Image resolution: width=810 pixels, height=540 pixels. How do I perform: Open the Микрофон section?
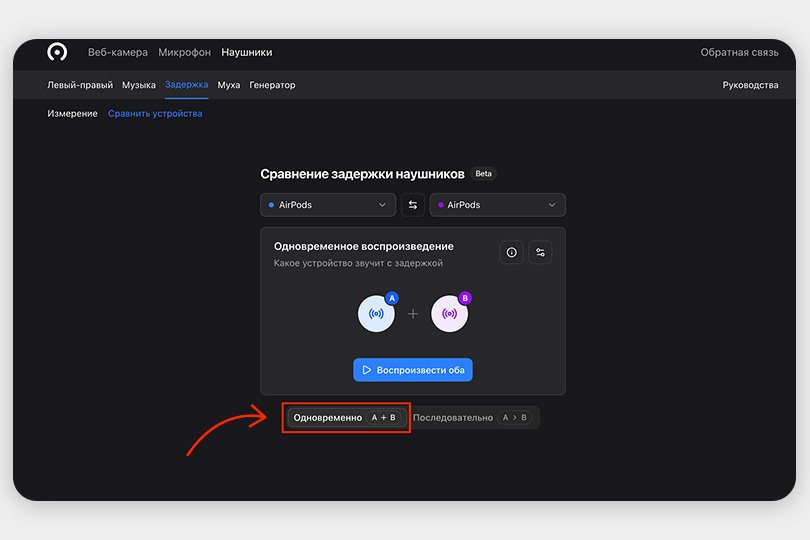(184, 52)
